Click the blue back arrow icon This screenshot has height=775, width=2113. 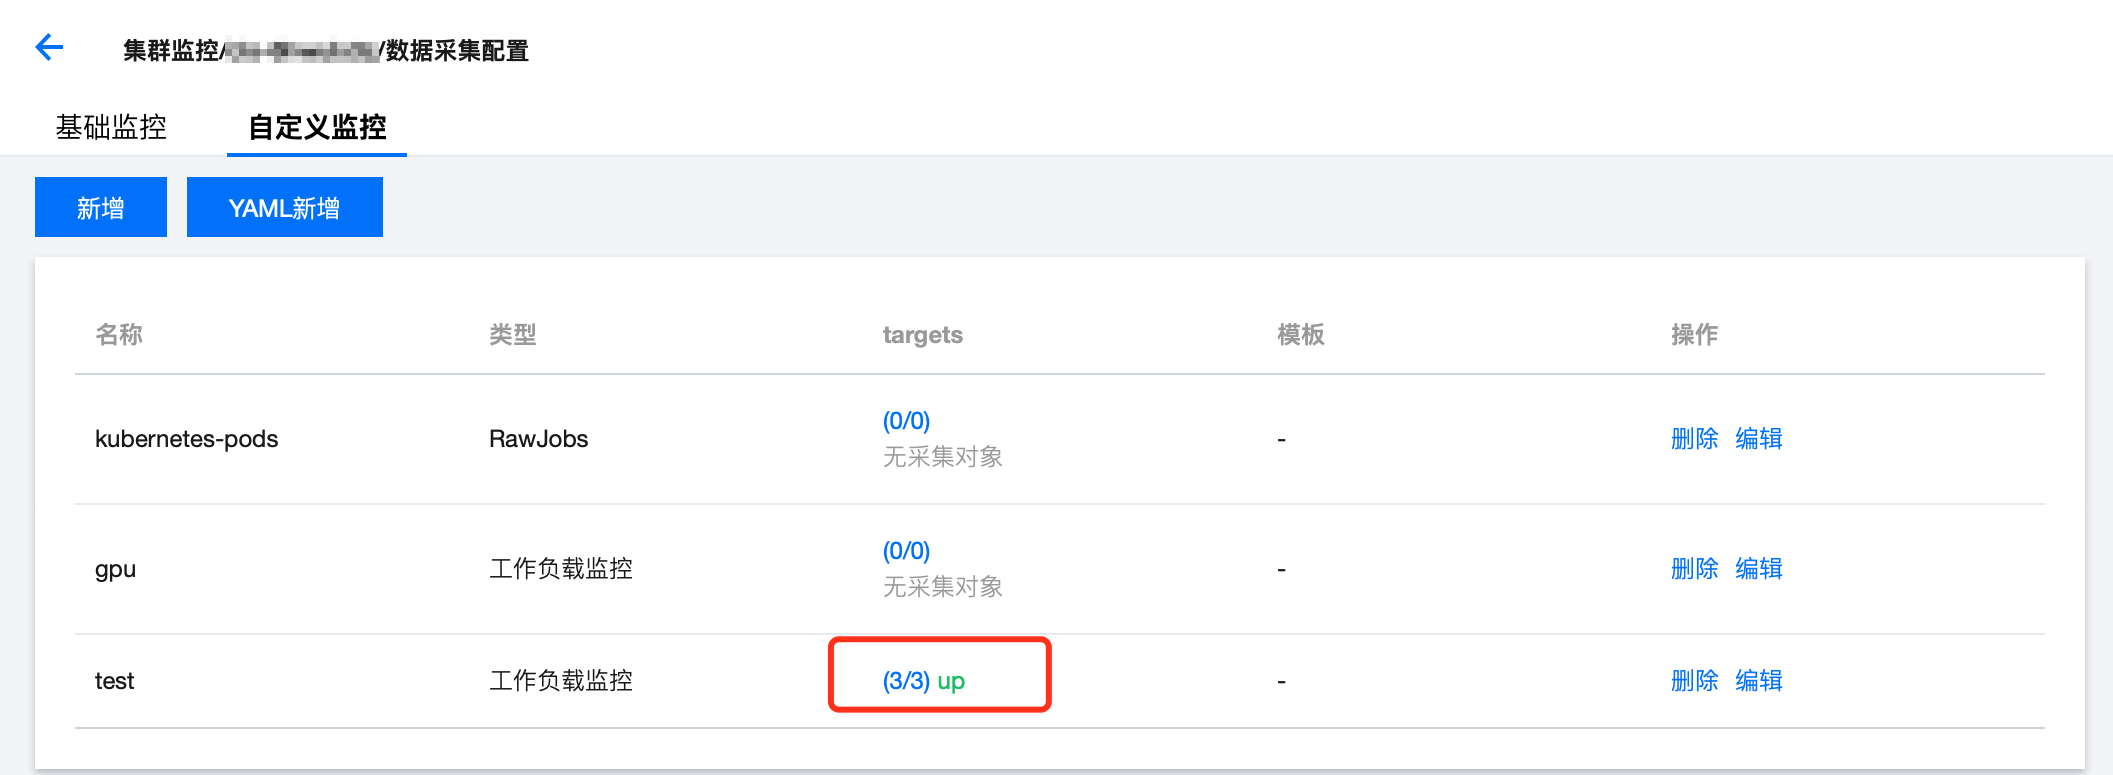click(x=49, y=47)
